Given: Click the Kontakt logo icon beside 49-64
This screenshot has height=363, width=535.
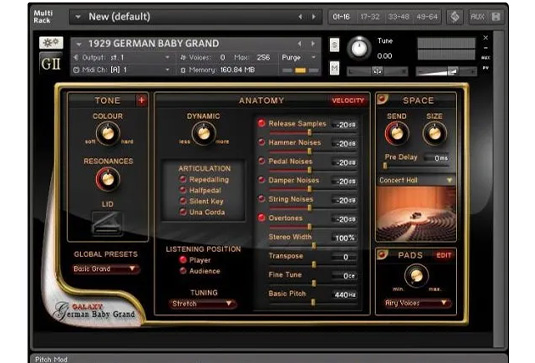Looking at the screenshot, I should [x=454, y=17].
